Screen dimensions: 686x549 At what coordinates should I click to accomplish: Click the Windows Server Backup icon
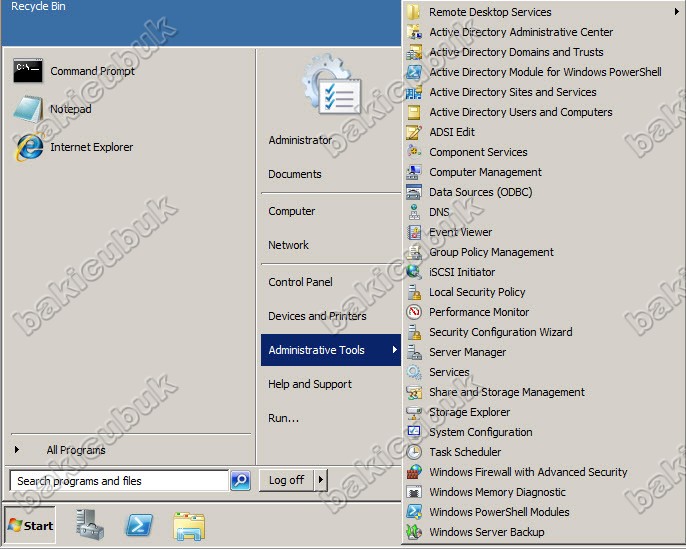[414, 532]
